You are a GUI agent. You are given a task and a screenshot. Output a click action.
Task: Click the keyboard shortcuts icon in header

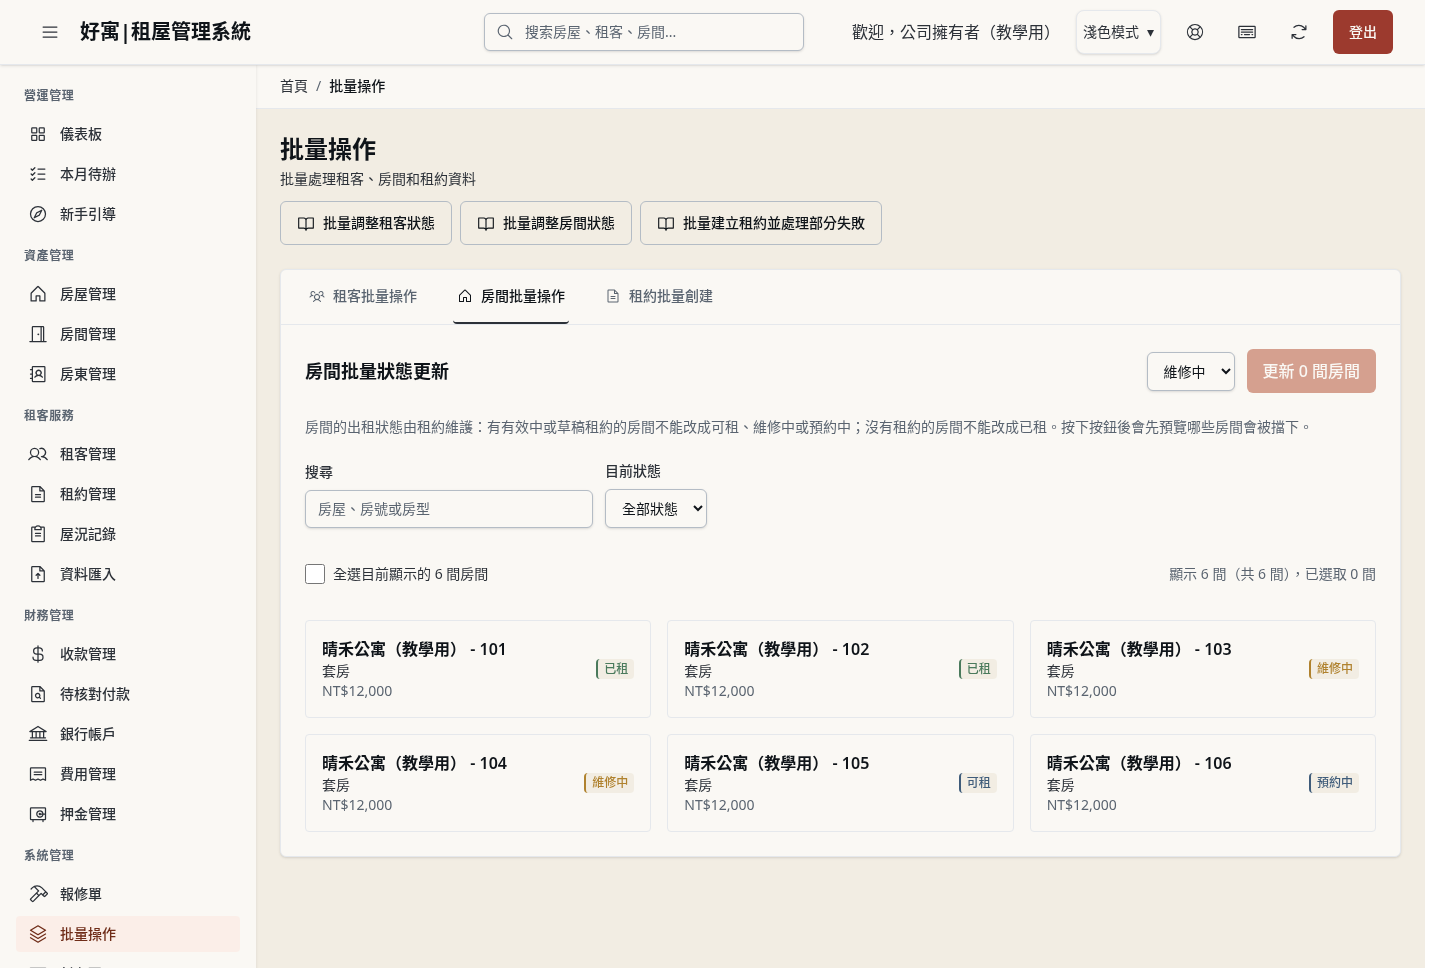coord(1247,32)
